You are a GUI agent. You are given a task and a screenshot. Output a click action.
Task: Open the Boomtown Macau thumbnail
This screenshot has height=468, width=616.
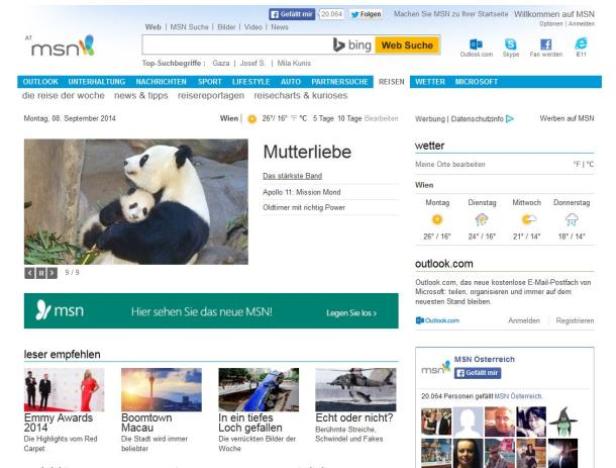pyautogui.click(x=161, y=390)
